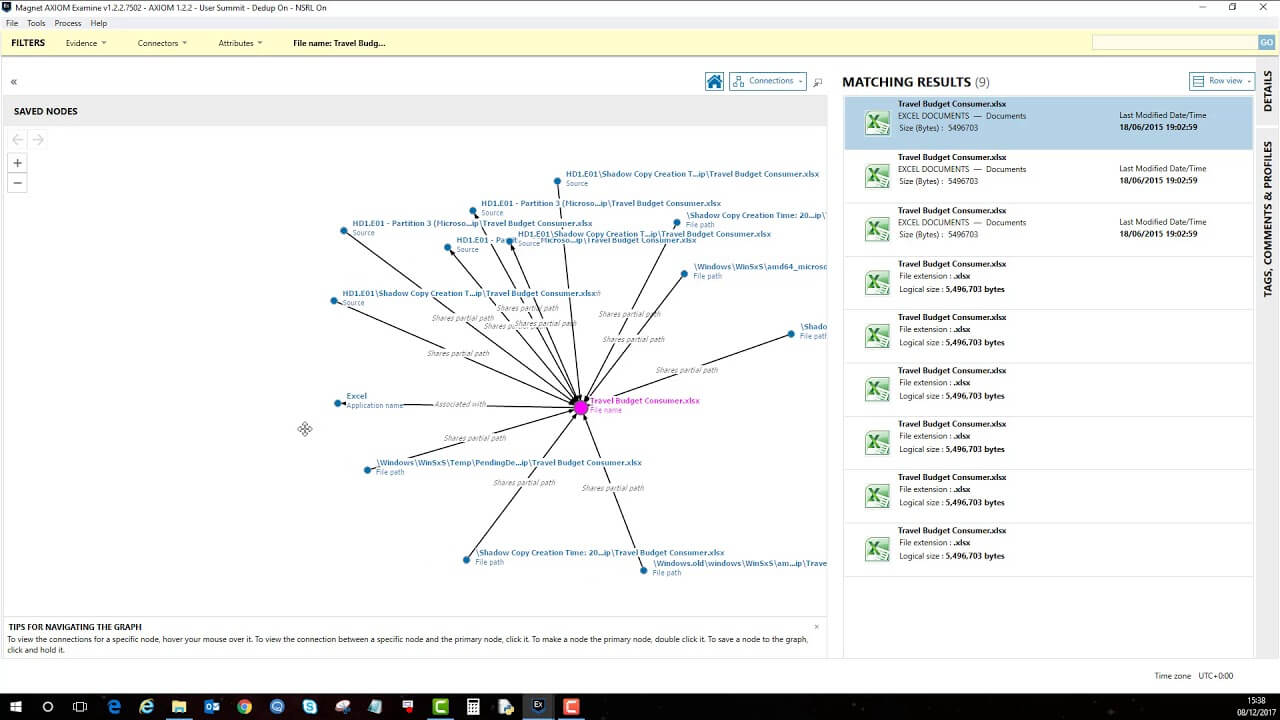Open the Connections view dropdown

[768, 81]
